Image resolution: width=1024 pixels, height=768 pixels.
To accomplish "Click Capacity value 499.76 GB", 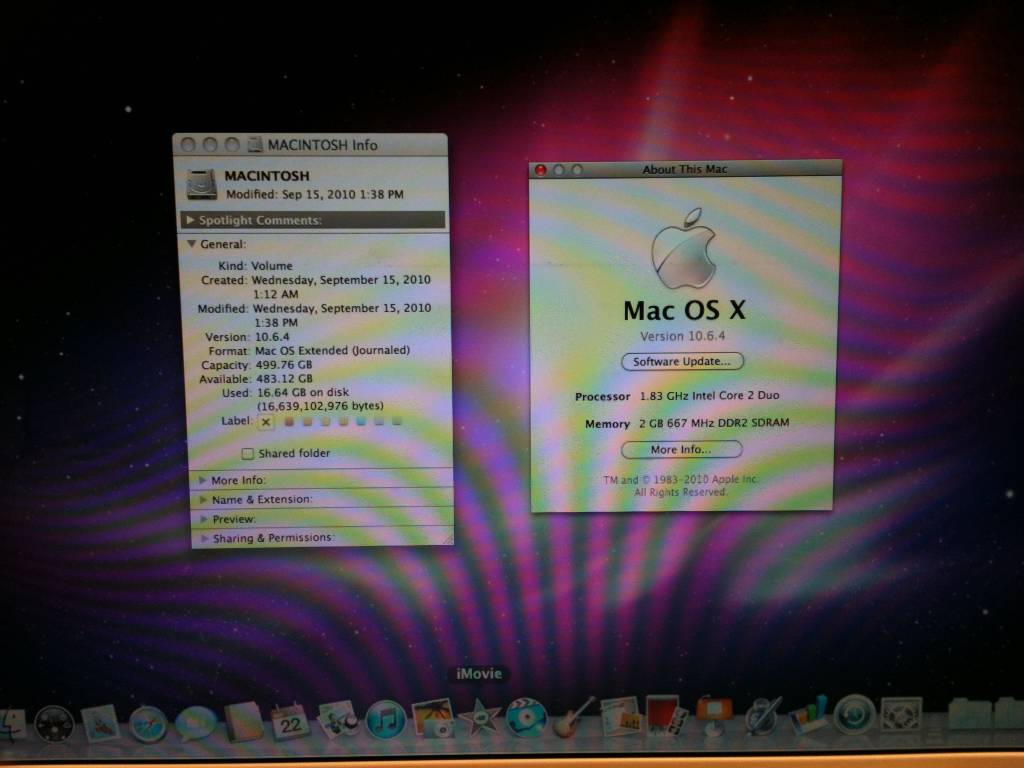I will point(283,364).
